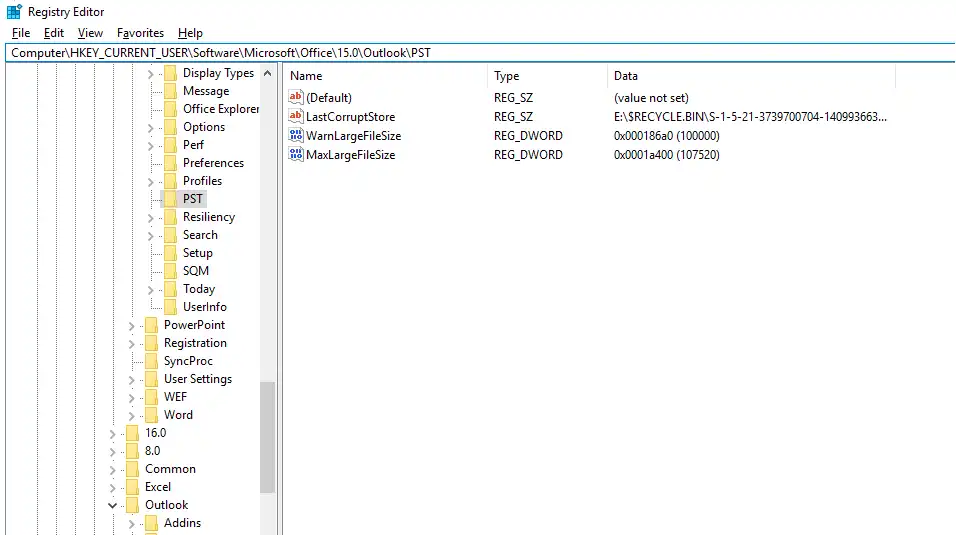Screen dimensions: 956x535
Task: Click the tree pane vertical scrollbar thumb
Action: (x=267, y=437)
